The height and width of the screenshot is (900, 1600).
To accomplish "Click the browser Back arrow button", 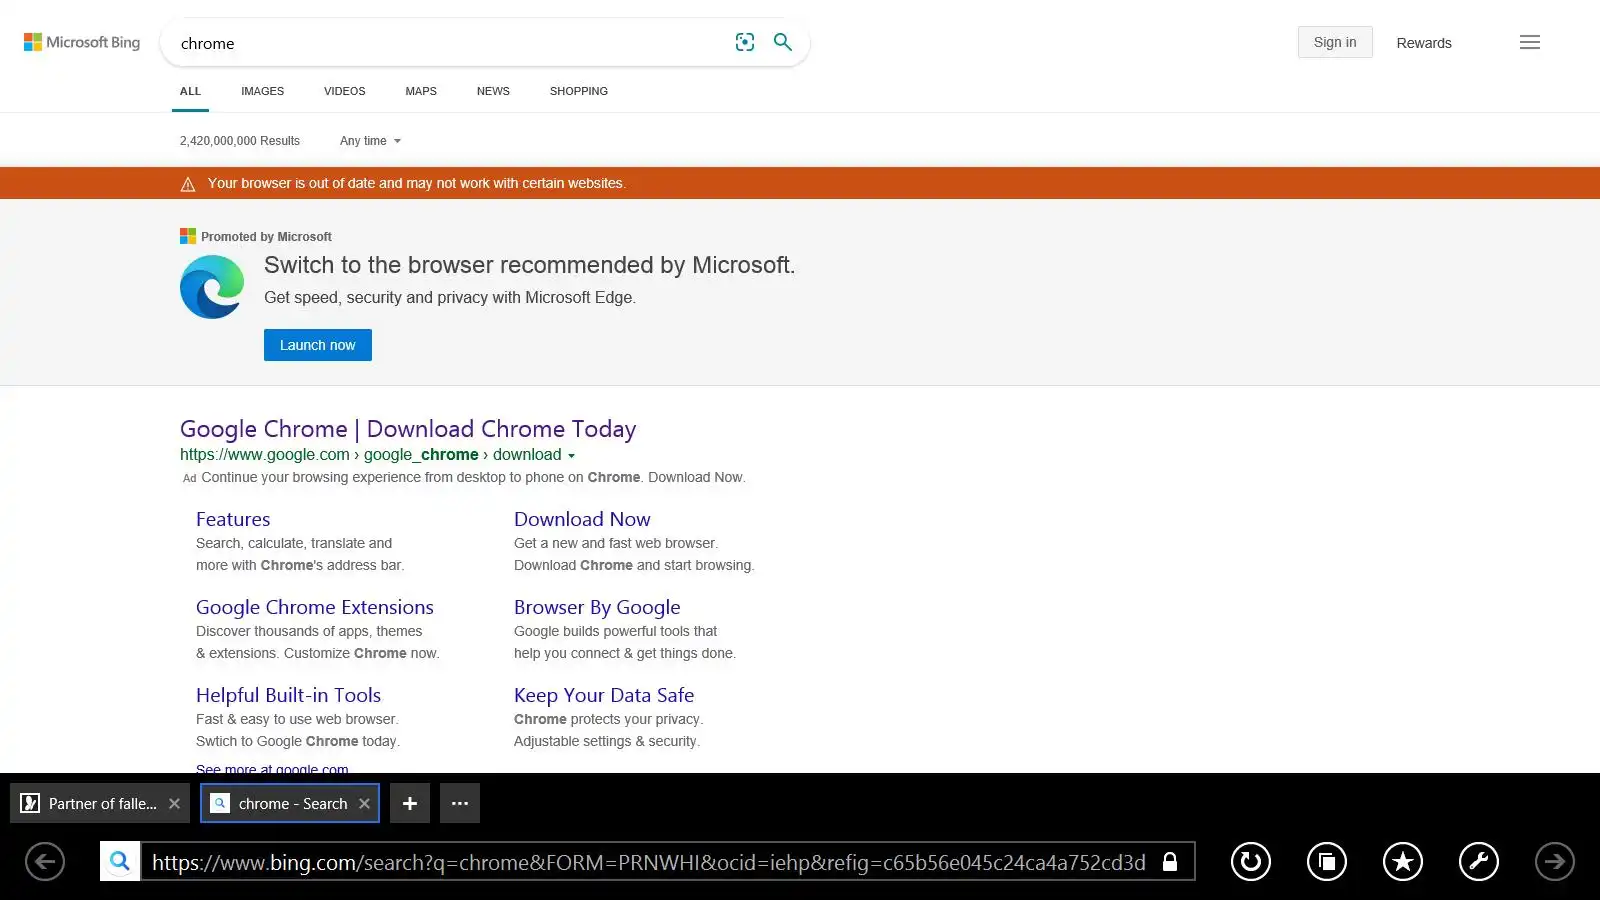I will click(45, 861).
